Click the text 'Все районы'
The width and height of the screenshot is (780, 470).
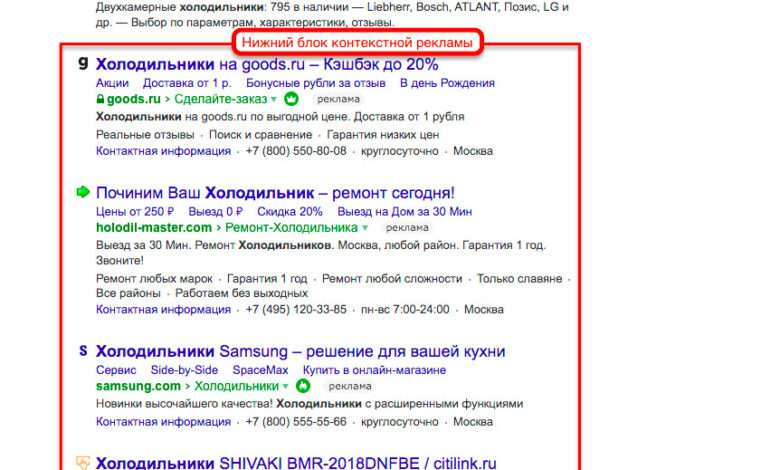point(128,293)
